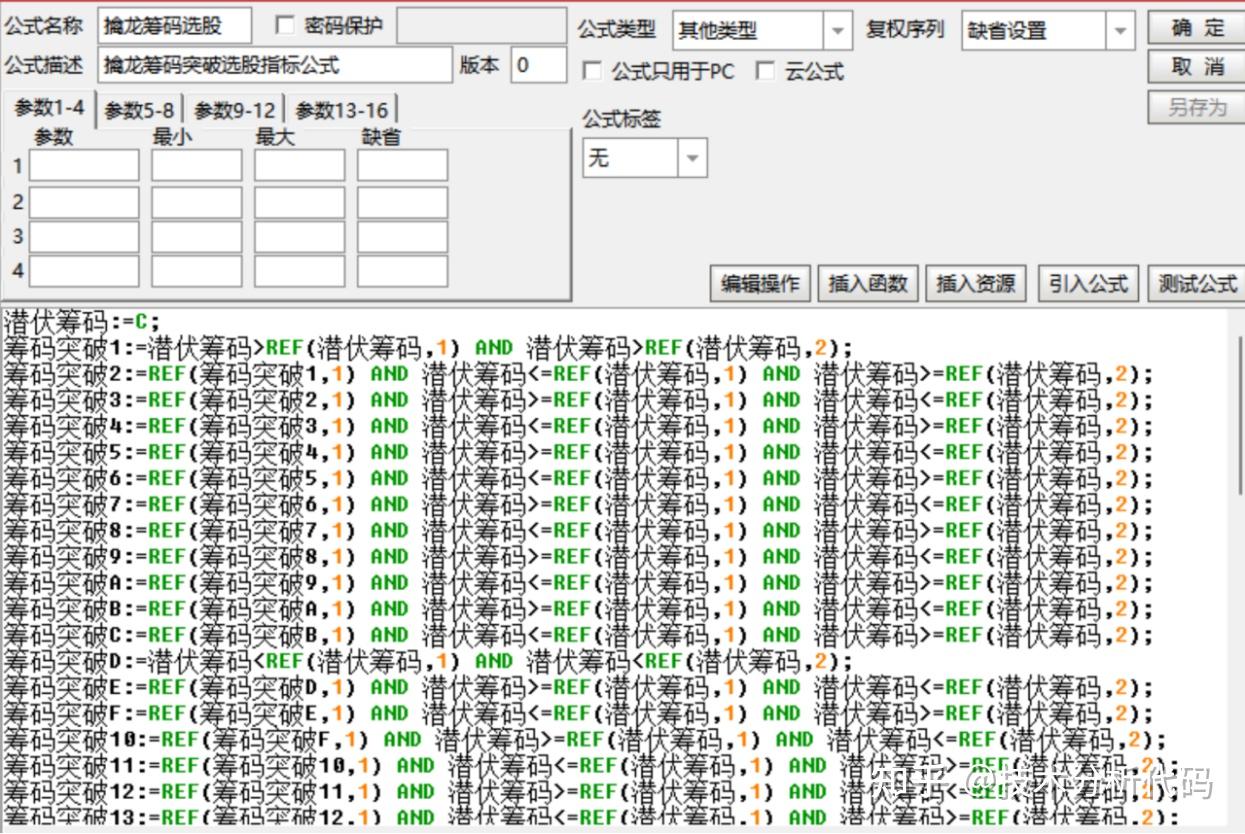This screenshot has height=834, width=1245.
Task: Switch to the 参数13-16 tab
Action: 341,110
